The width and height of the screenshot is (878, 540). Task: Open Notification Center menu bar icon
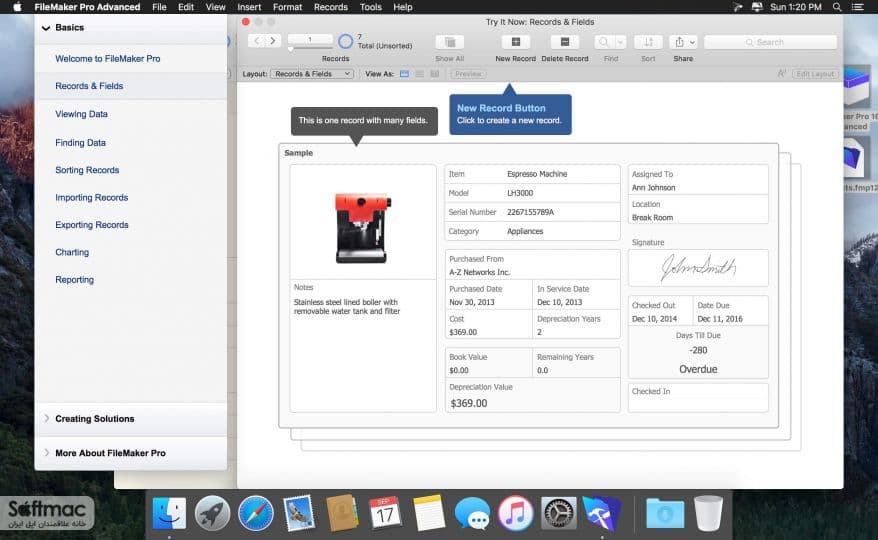(x=857, y=7)
